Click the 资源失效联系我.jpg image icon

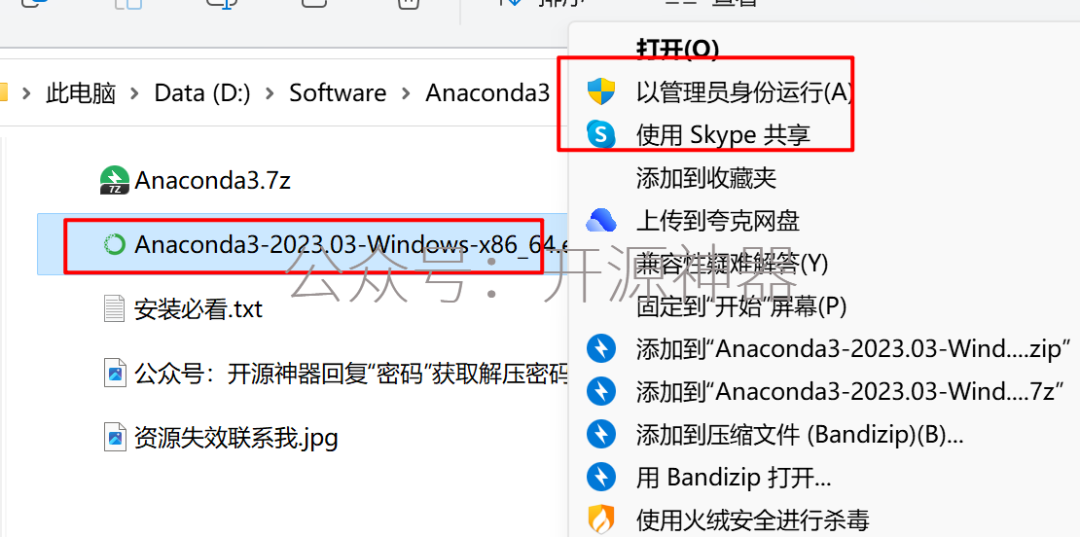pos(114,436)
